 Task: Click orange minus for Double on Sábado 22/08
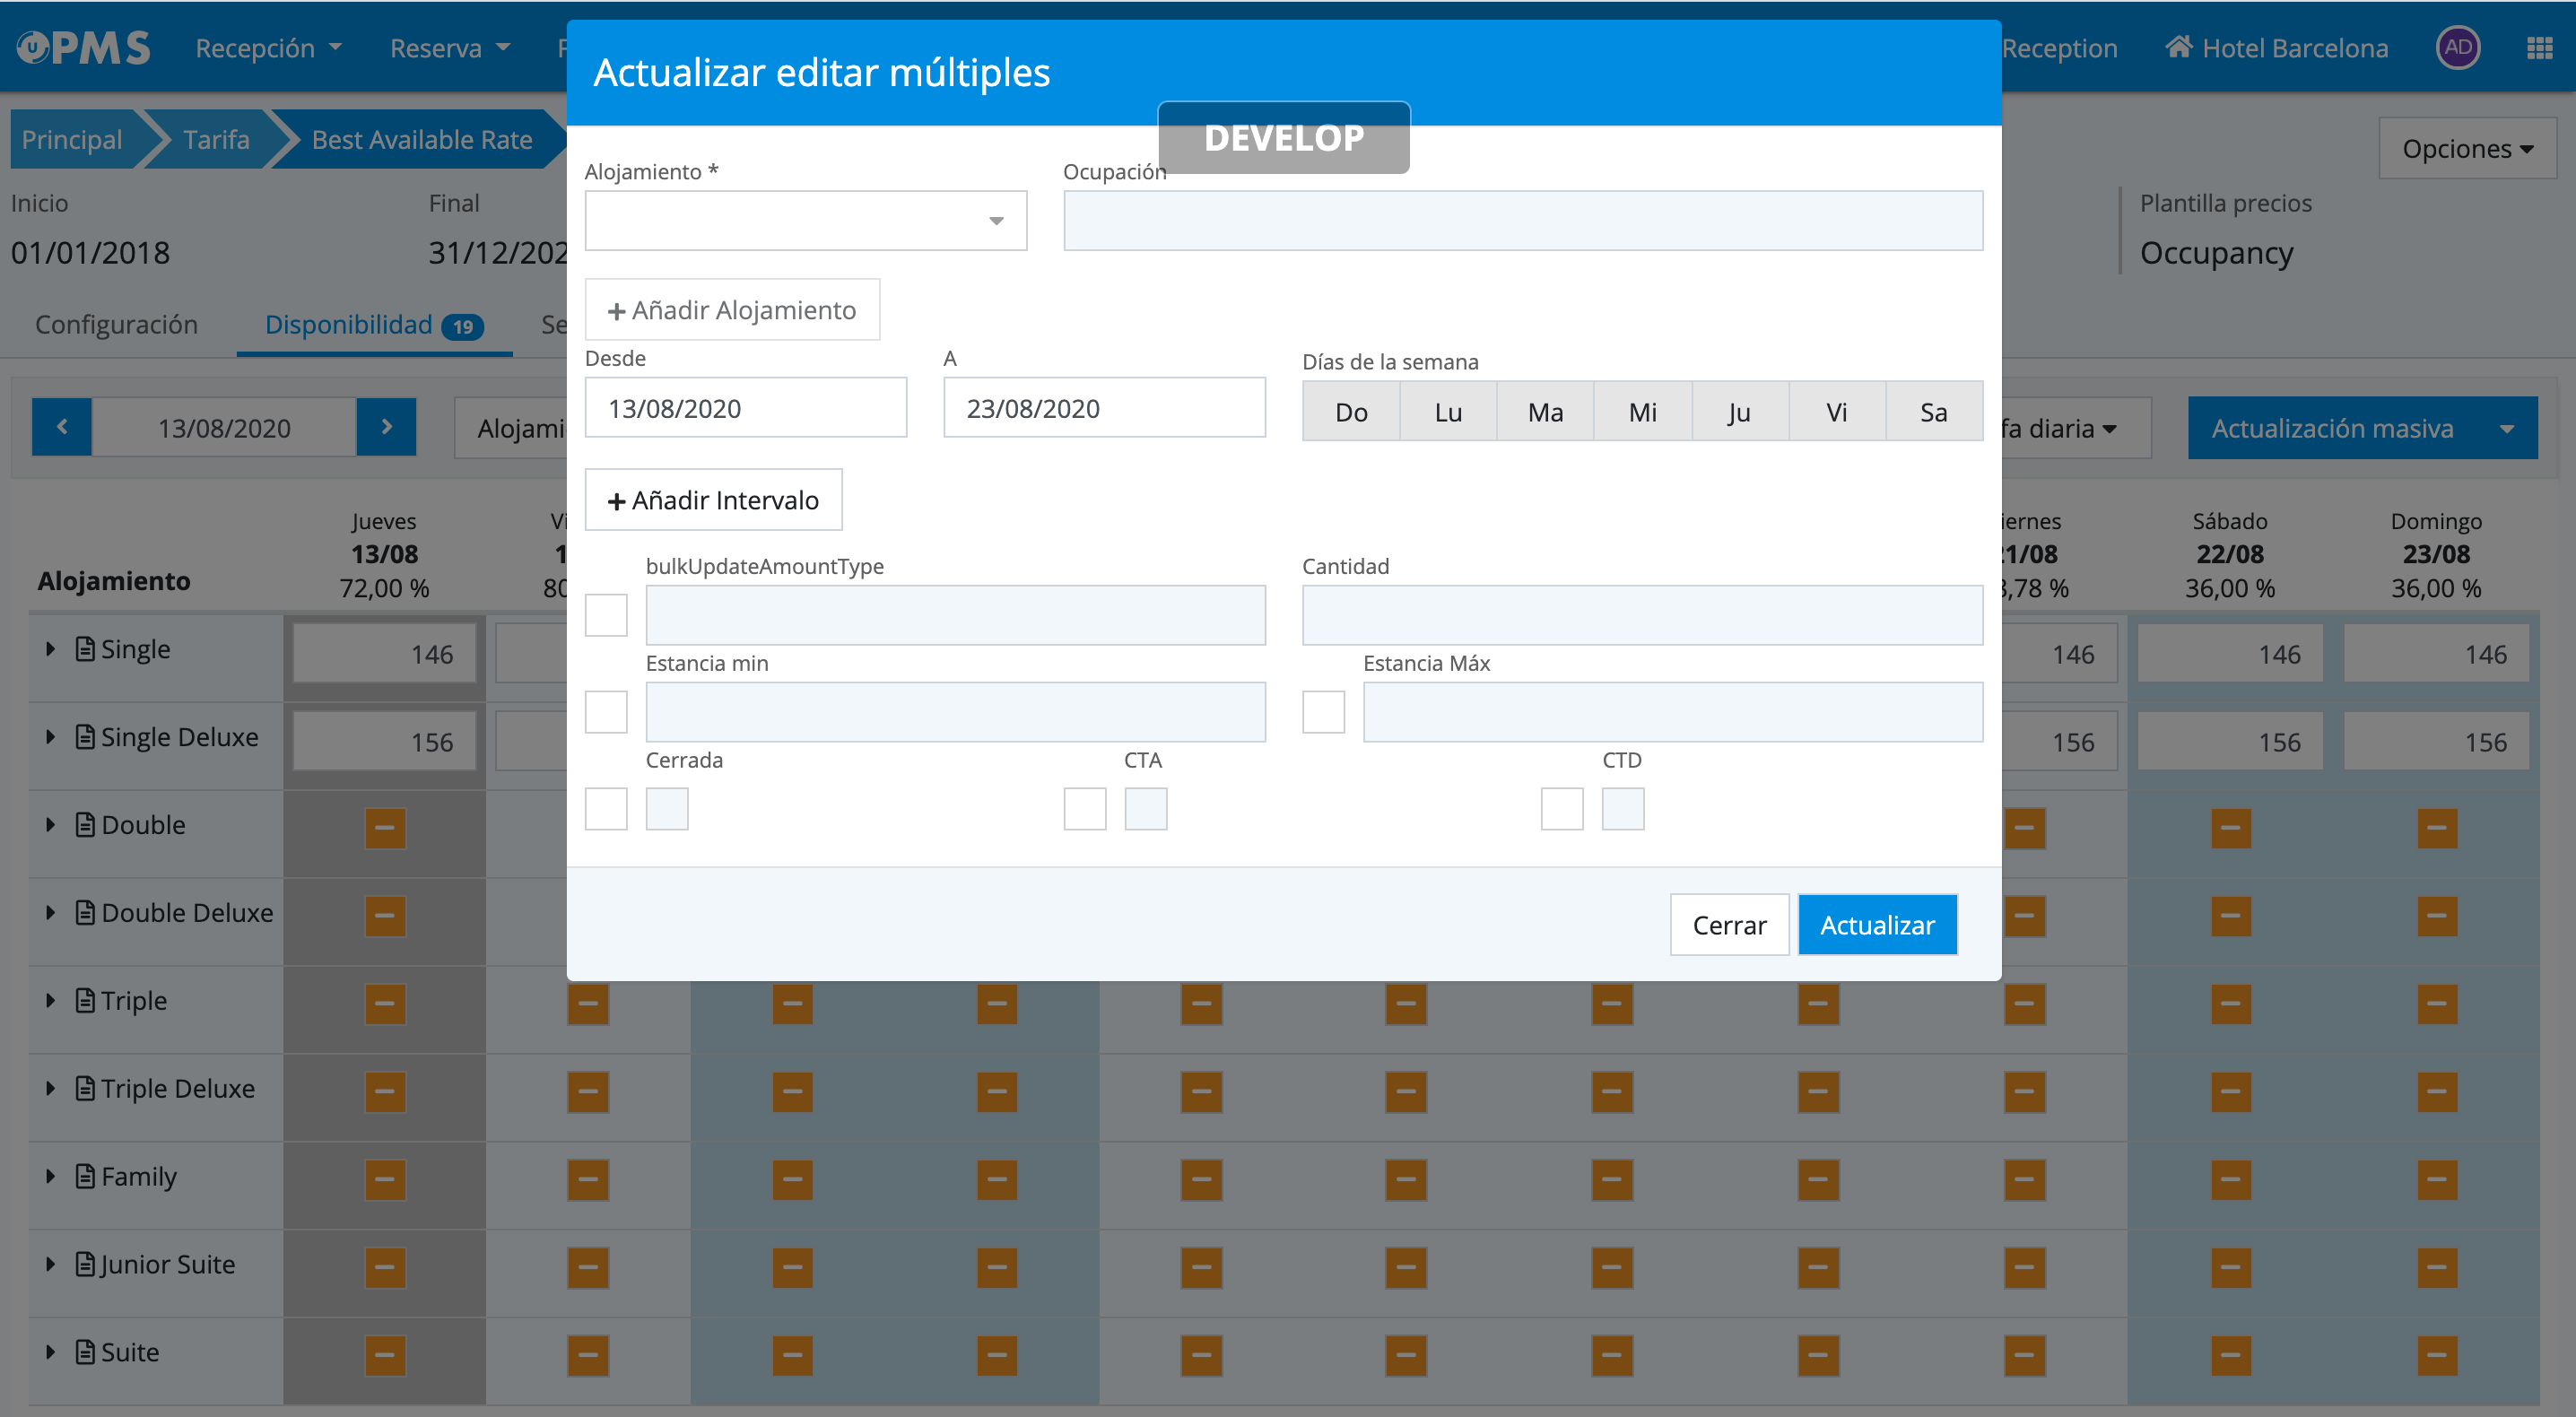pos(2231,828)
